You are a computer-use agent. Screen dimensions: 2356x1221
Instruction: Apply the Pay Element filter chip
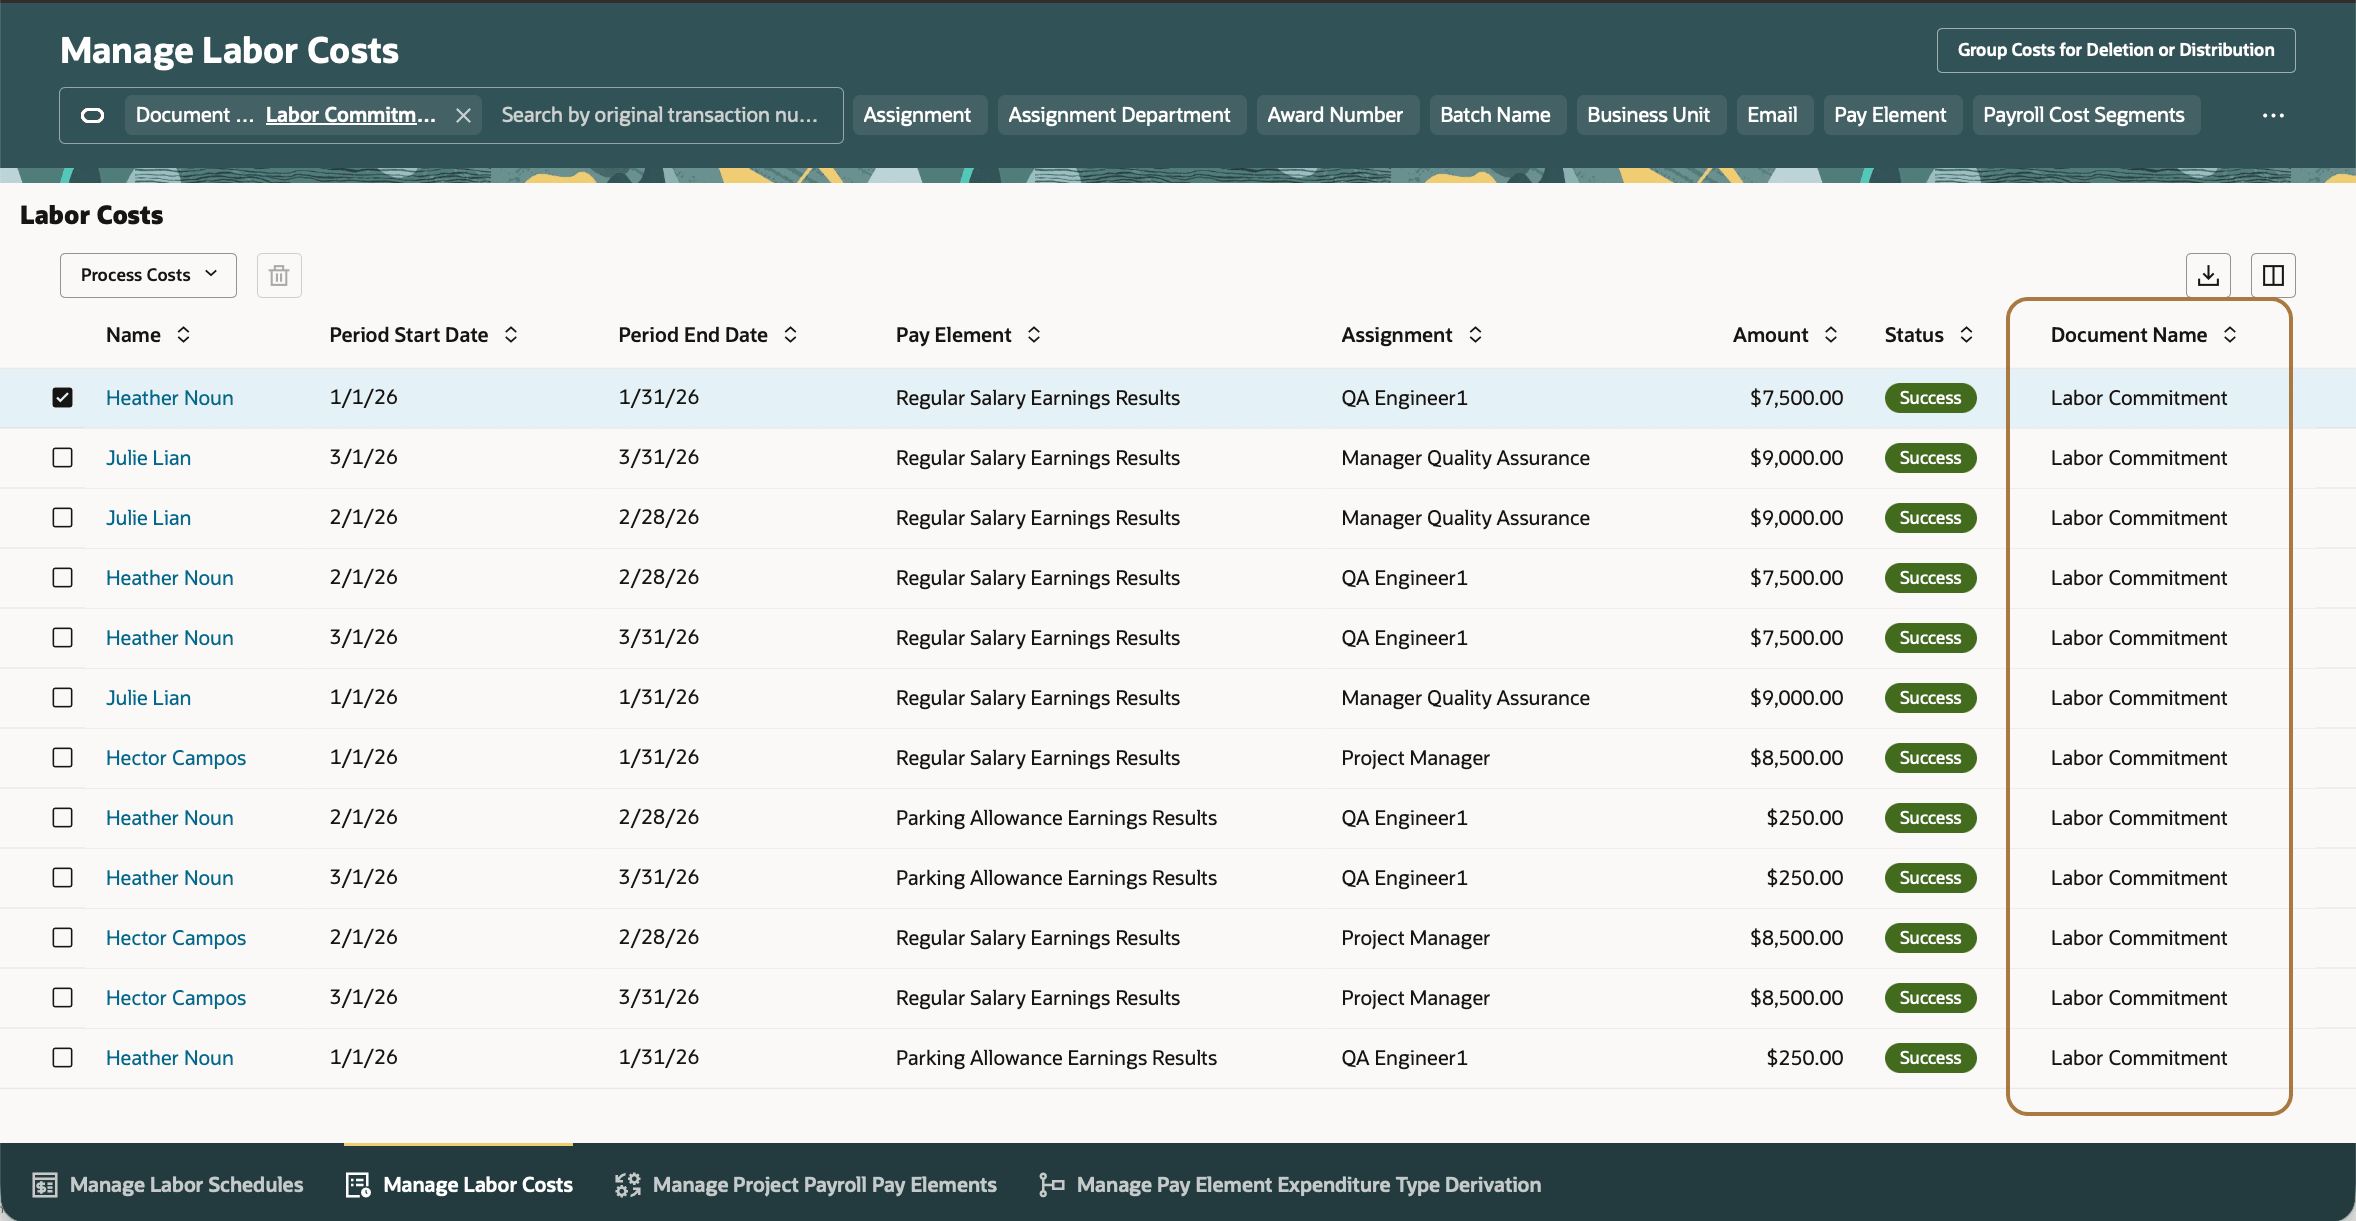point(1891,114)
